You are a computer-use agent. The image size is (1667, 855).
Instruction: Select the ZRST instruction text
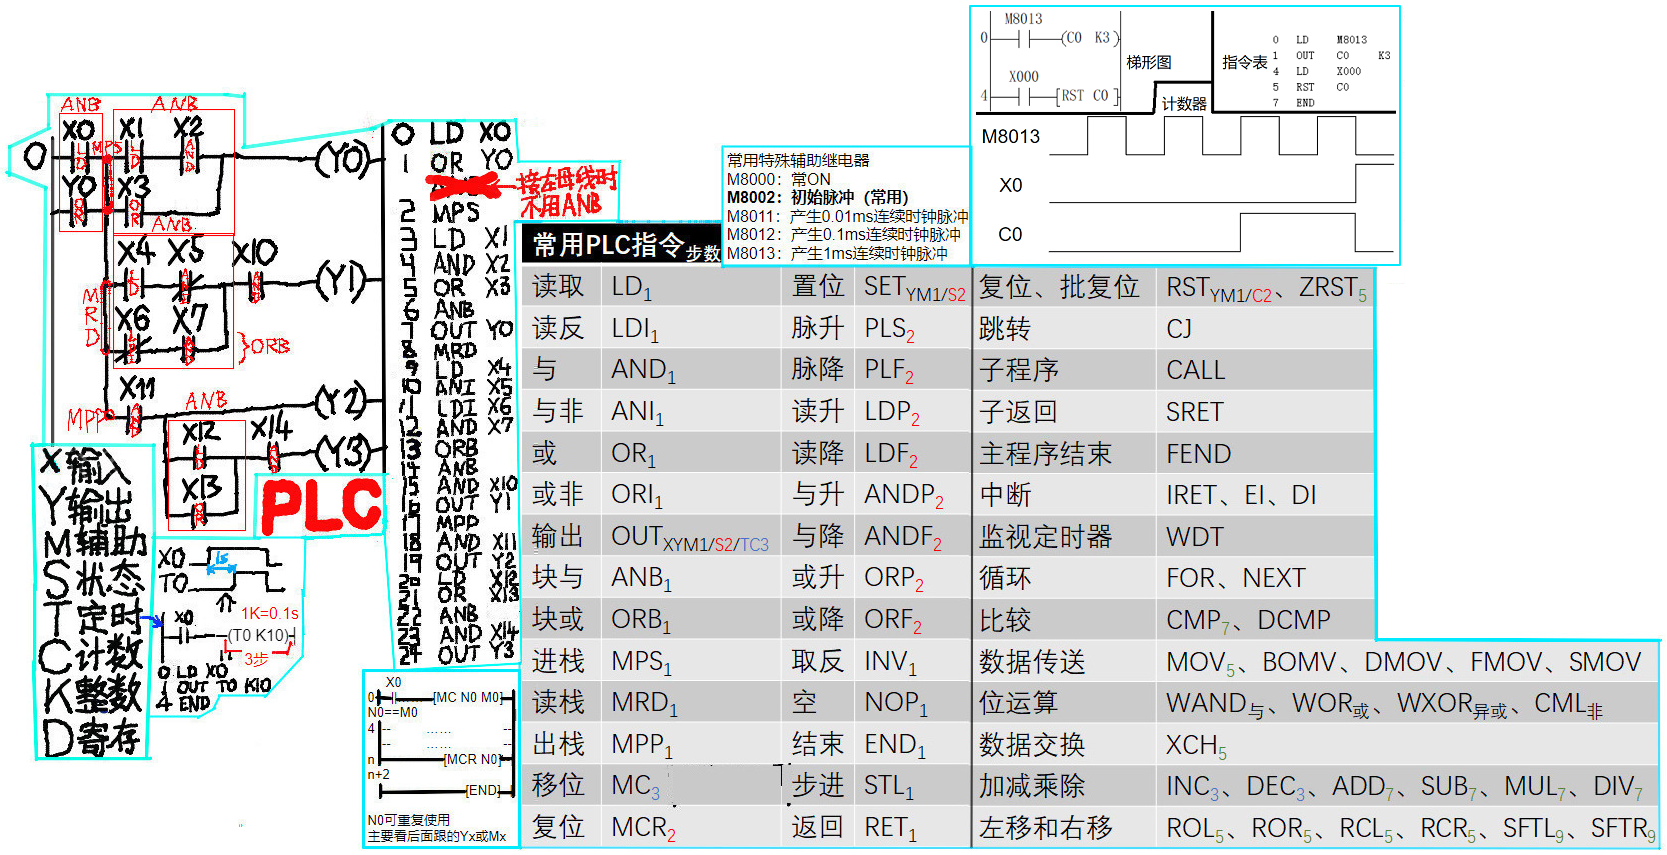click(1333, 288)
